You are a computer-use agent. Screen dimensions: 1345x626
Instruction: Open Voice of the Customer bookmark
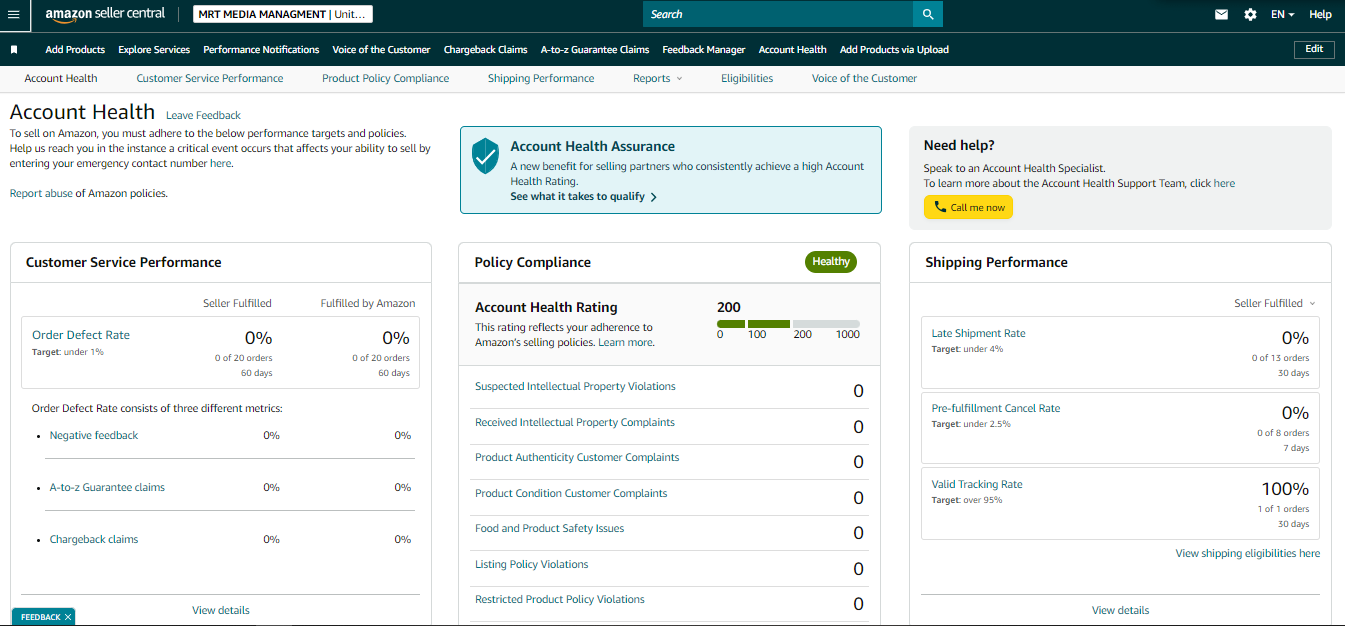(x=381, y=49)
